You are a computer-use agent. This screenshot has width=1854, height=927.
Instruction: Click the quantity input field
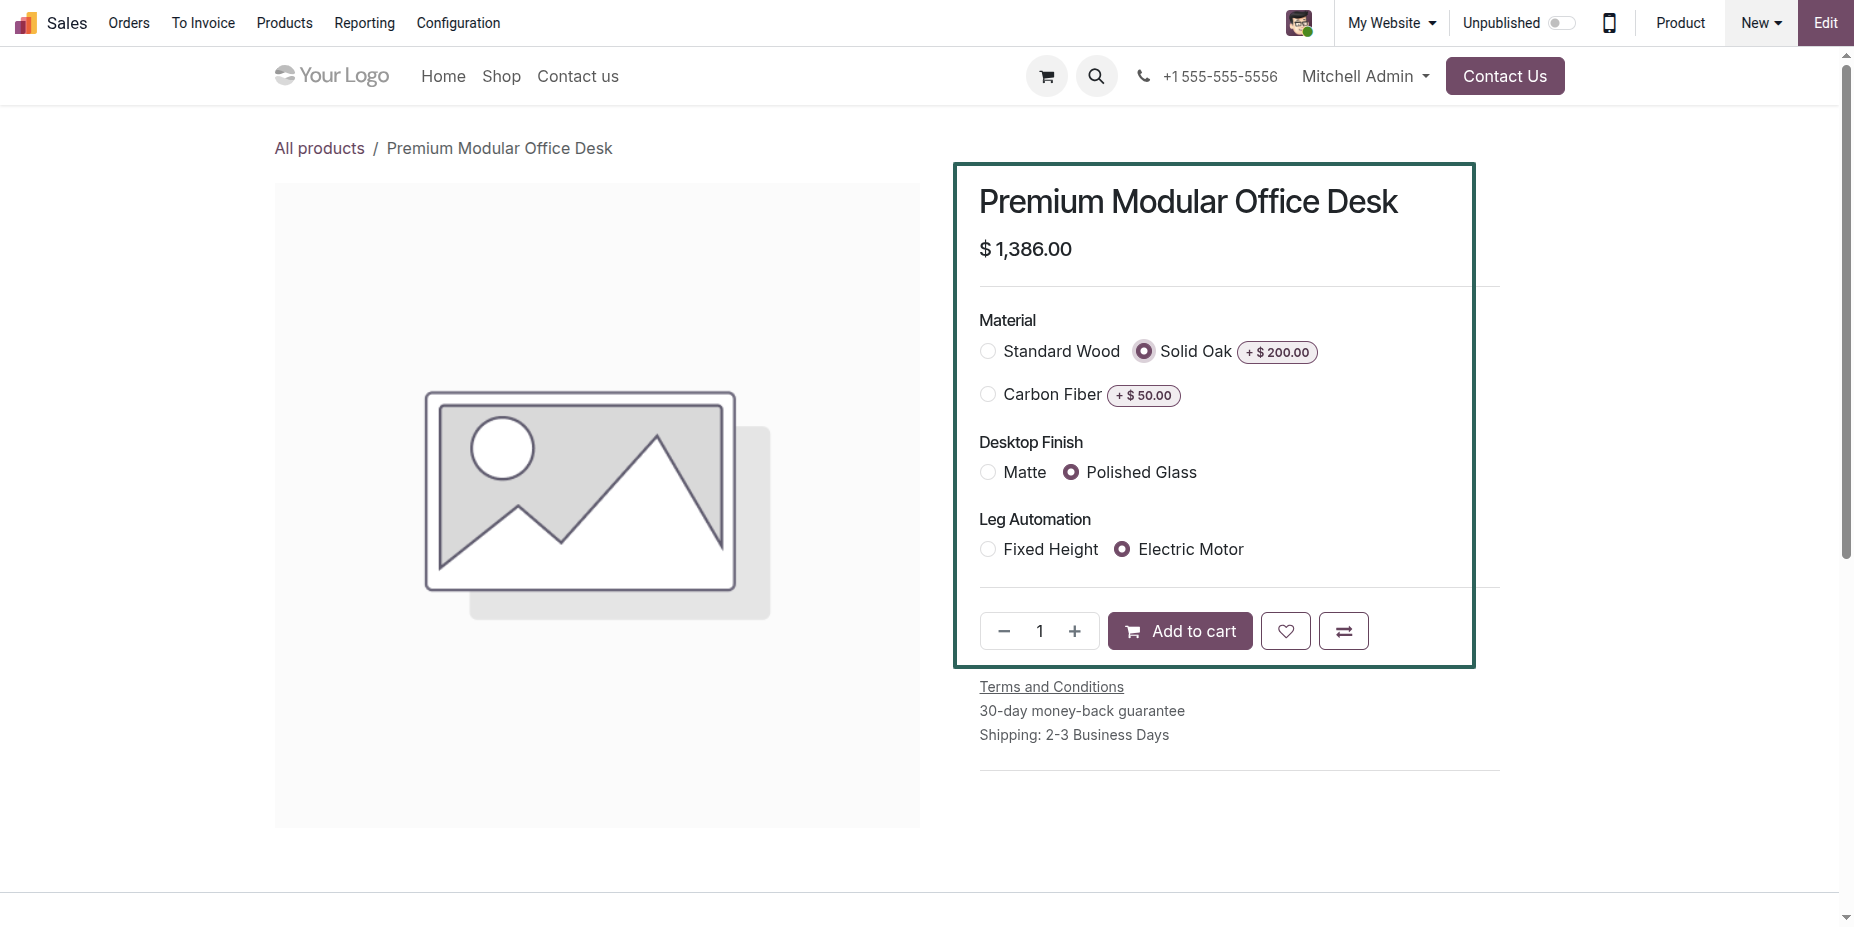pyautogui.click(x=1040, y=631)
